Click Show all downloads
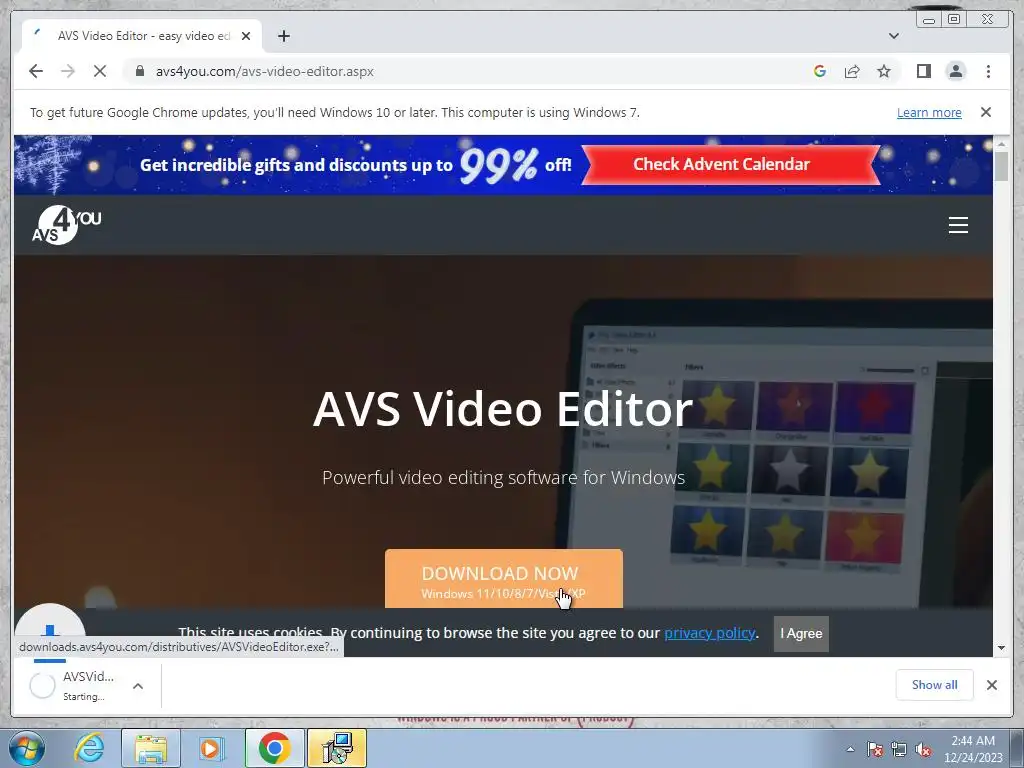The width and height of the screenshot is (1024, 768). pyautogui.click(x=935, y=684)
